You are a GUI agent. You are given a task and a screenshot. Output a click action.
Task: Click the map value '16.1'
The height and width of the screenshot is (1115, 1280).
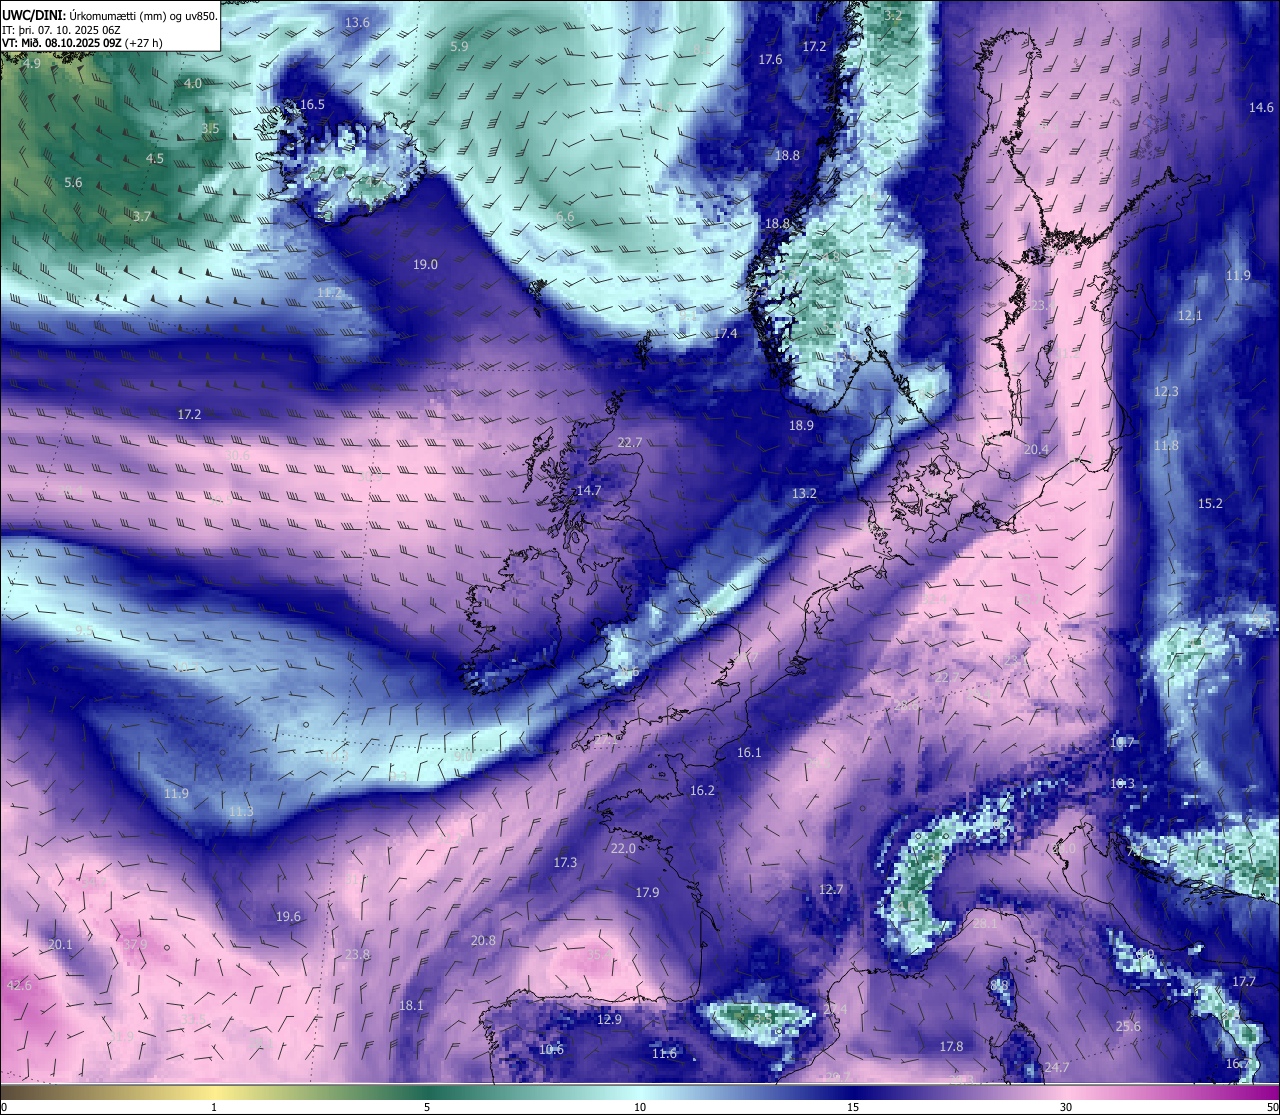point(749,752)
